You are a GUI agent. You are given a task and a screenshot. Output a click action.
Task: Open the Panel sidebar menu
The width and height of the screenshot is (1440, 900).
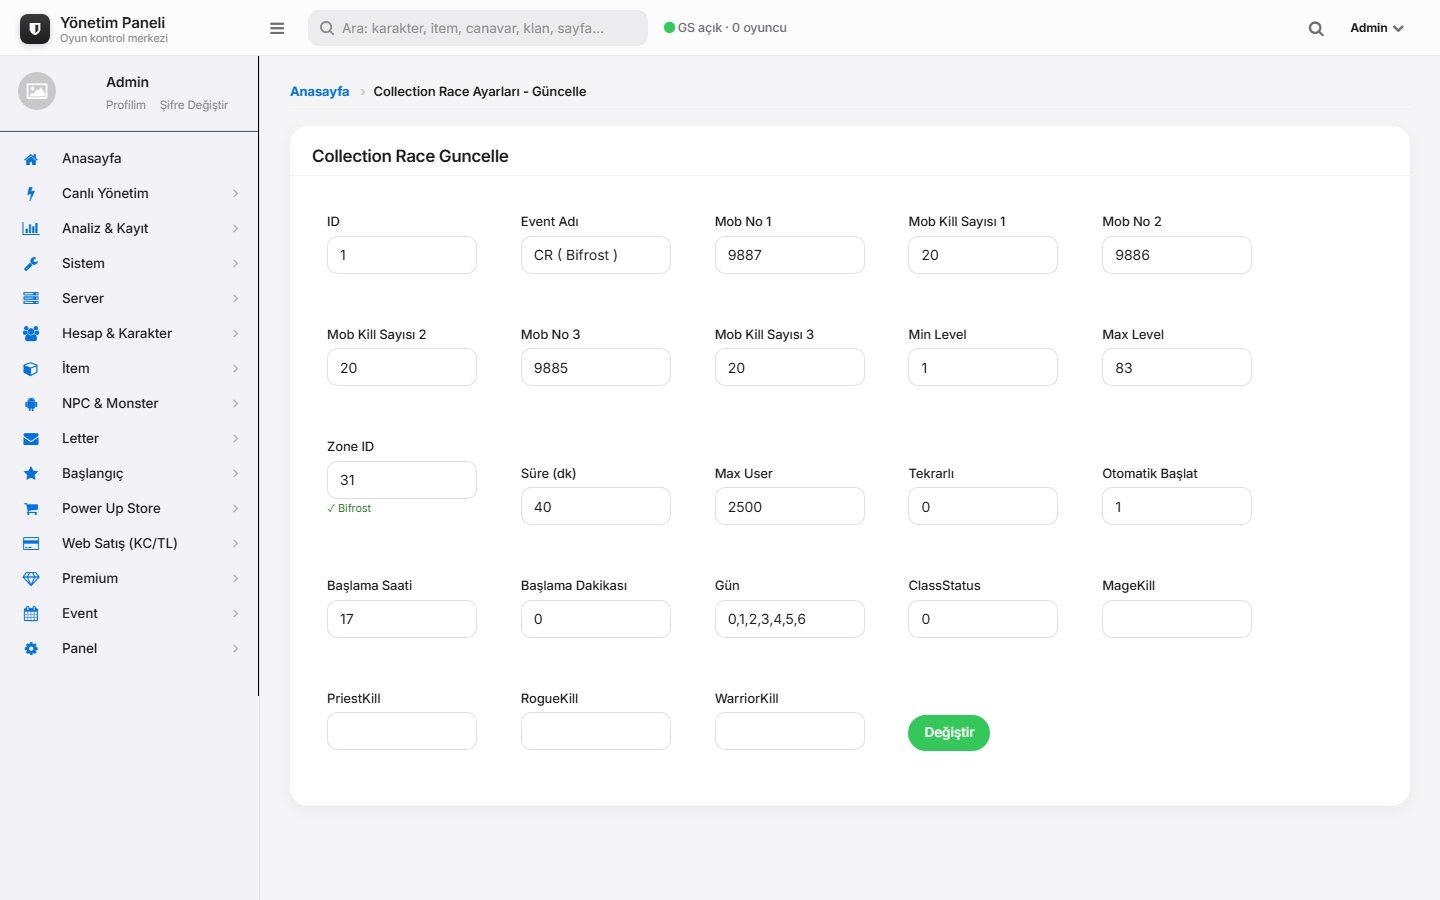tap(129, 649)
